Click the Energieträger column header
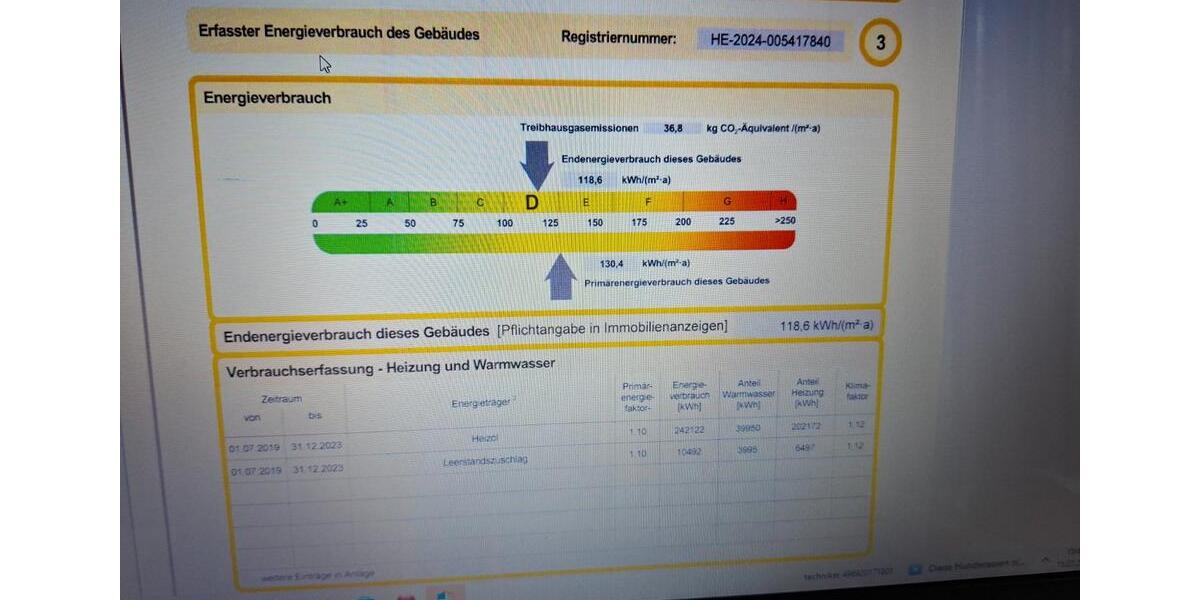 click(x=483, y=403)
